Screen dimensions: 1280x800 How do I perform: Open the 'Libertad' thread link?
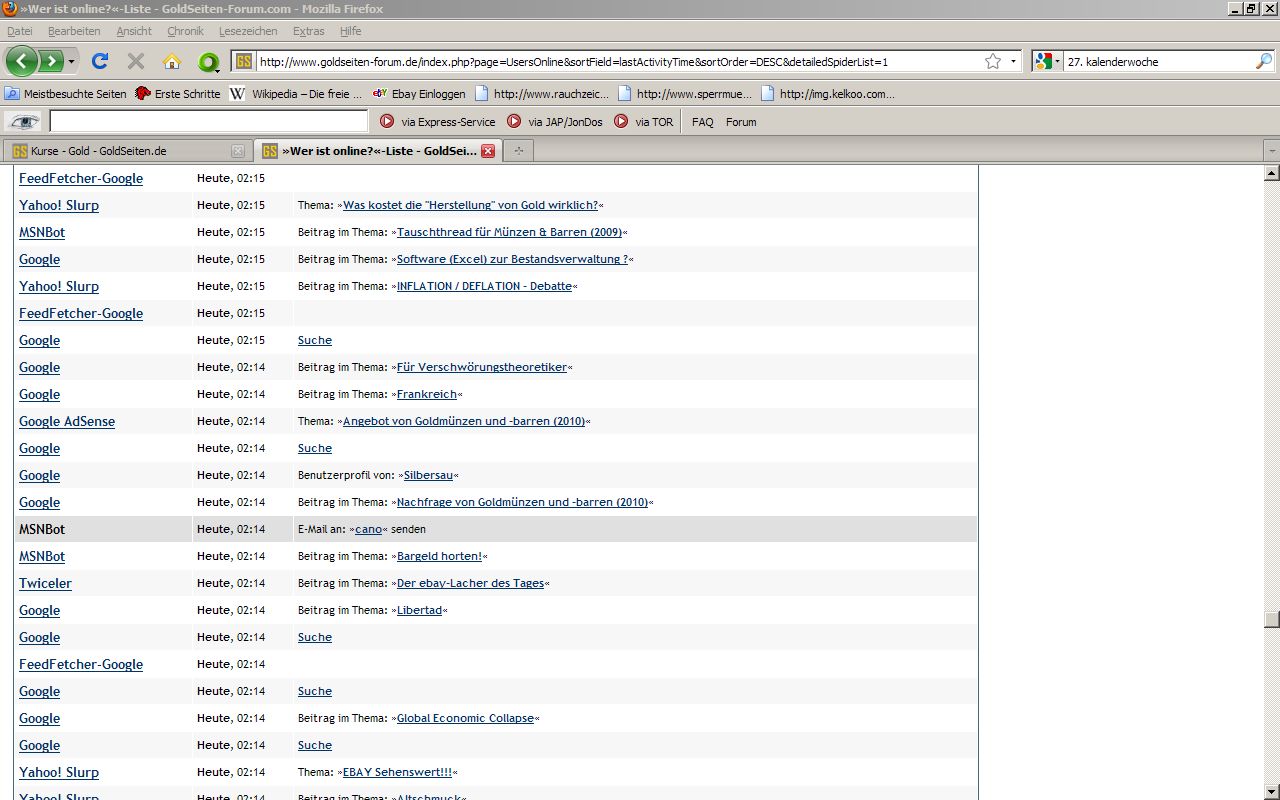click(419, 610)
